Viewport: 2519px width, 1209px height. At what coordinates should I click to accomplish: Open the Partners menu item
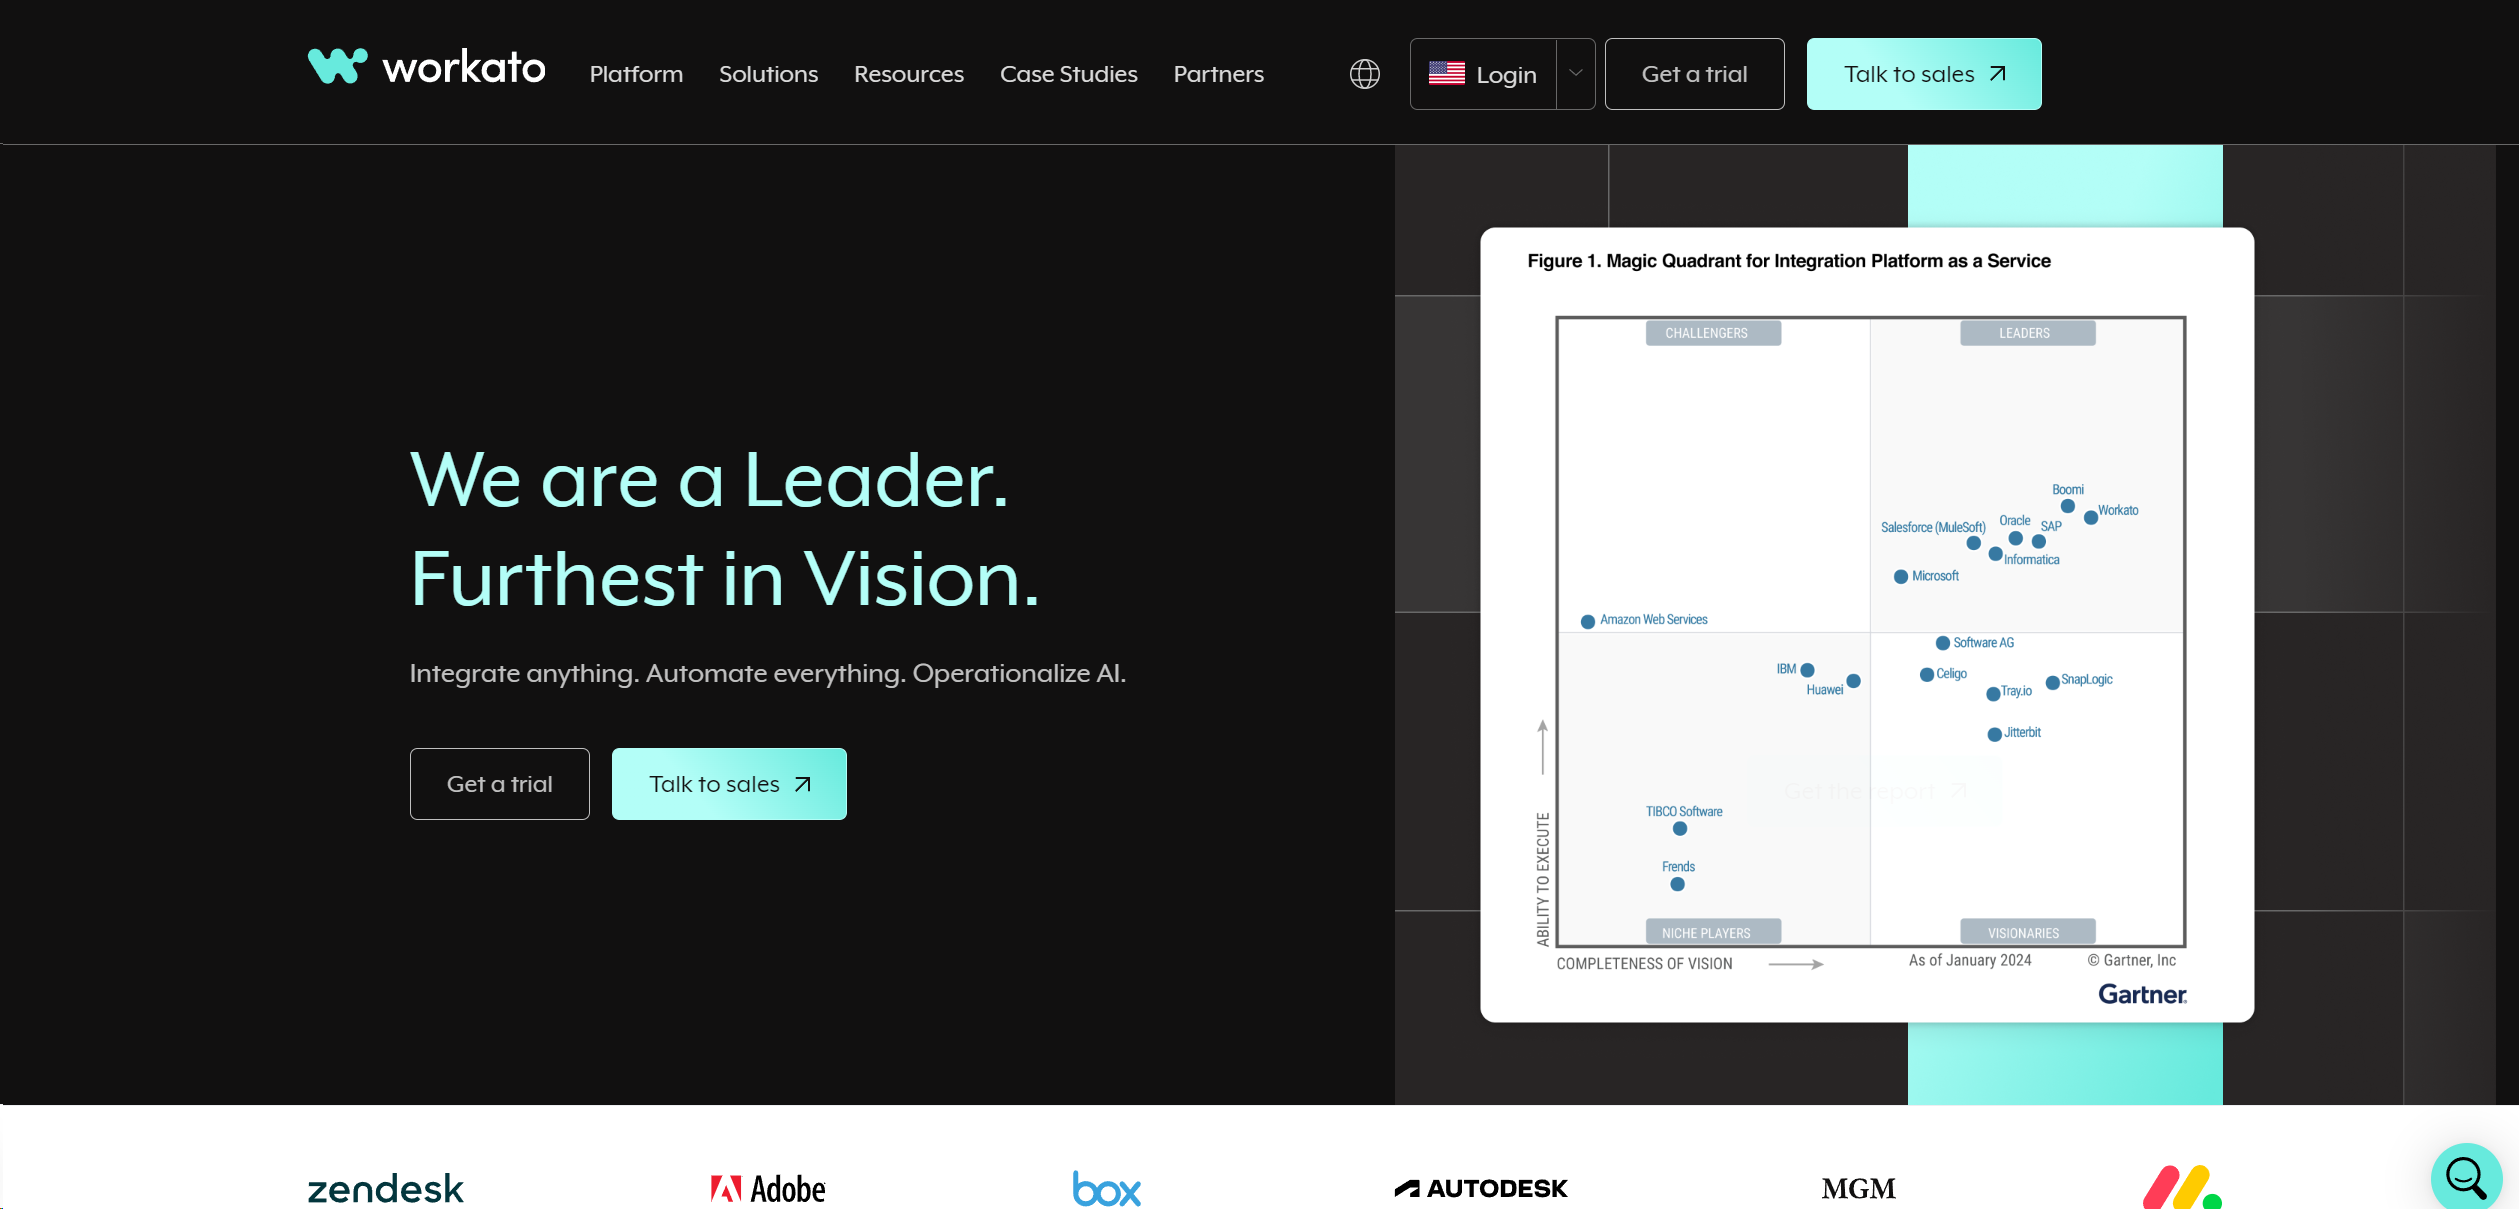[1218, 72]
